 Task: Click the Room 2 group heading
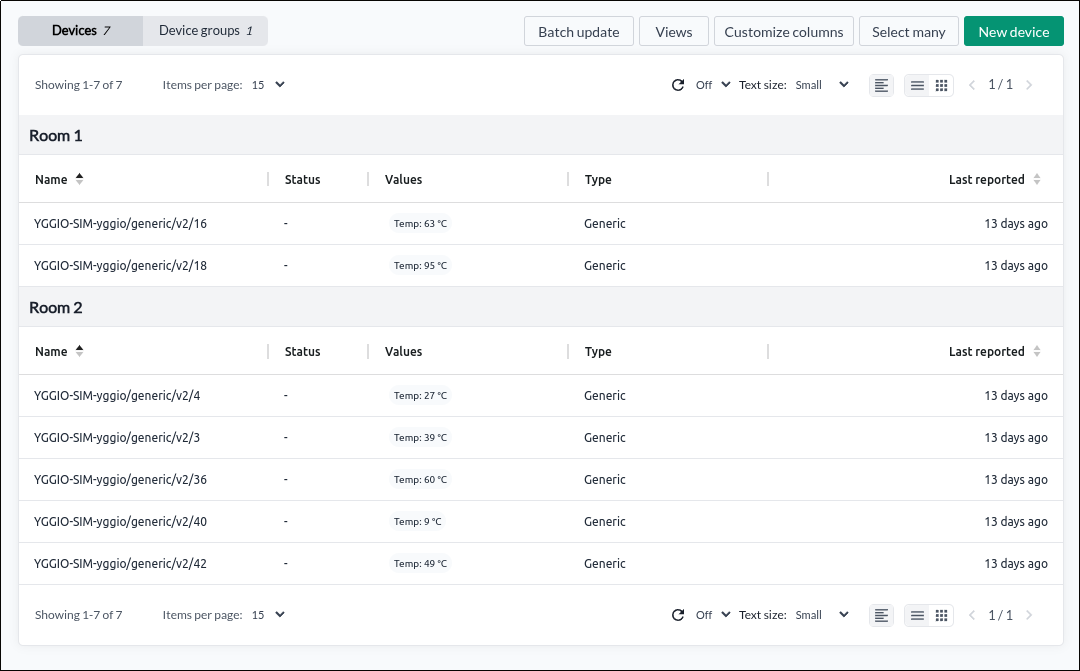click(56, 308)
